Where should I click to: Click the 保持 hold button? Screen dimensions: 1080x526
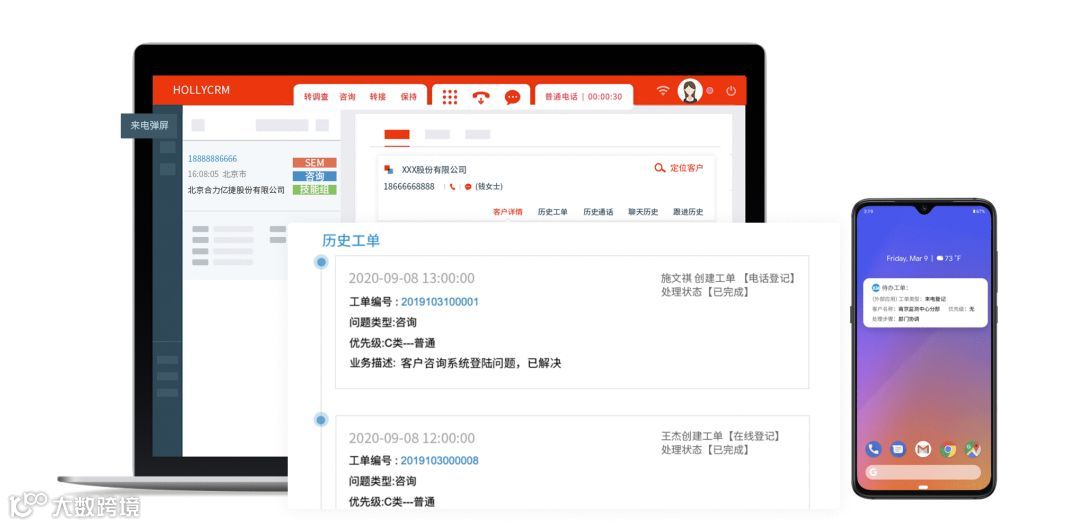click(x=408, y=97)
